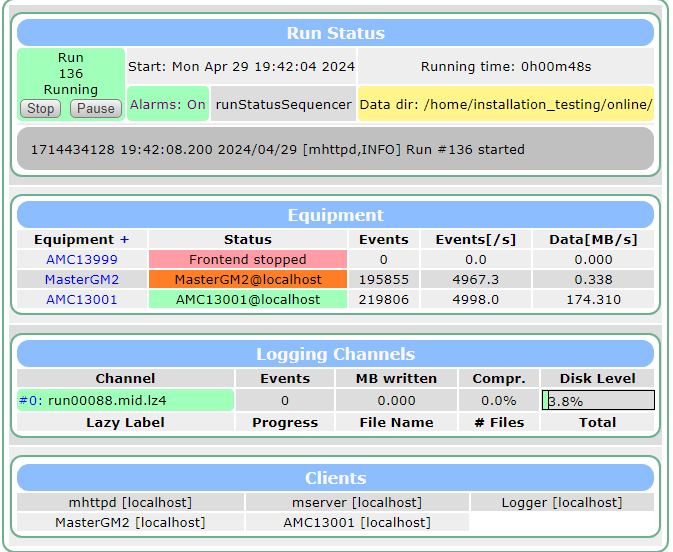Image resolution: width=673 pixels, height=552 pixels.
Task: Click the Logging Channels header
Action: [335, 354]
